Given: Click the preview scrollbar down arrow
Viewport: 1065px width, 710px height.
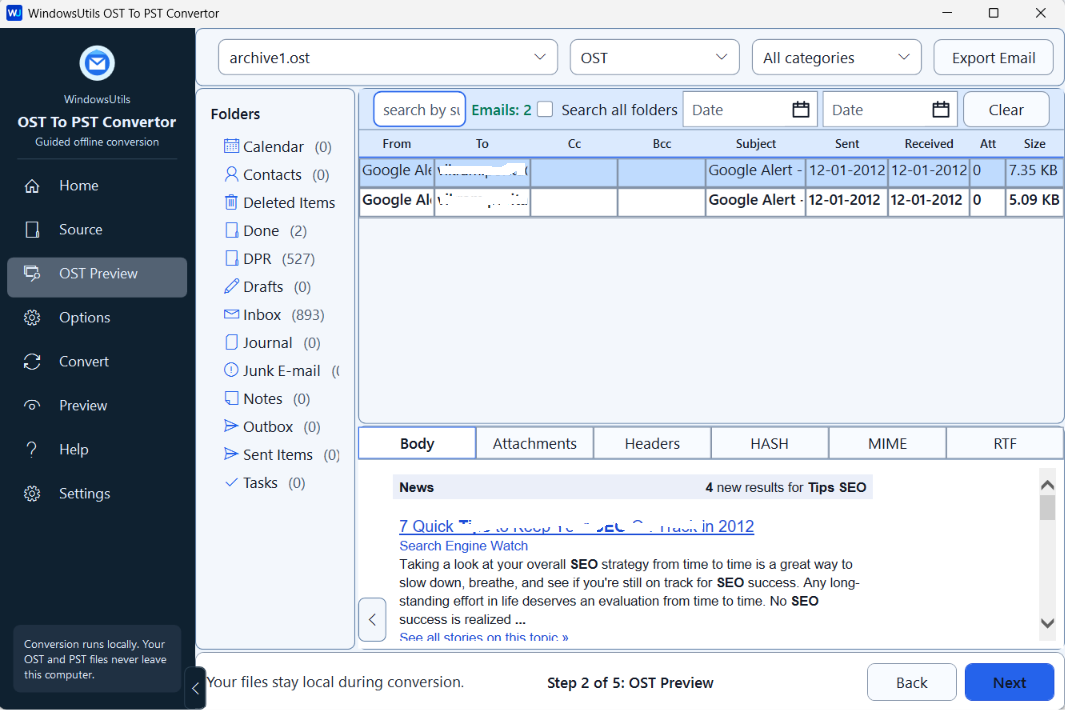Looking at the screenshot, I should [1047, 623].
